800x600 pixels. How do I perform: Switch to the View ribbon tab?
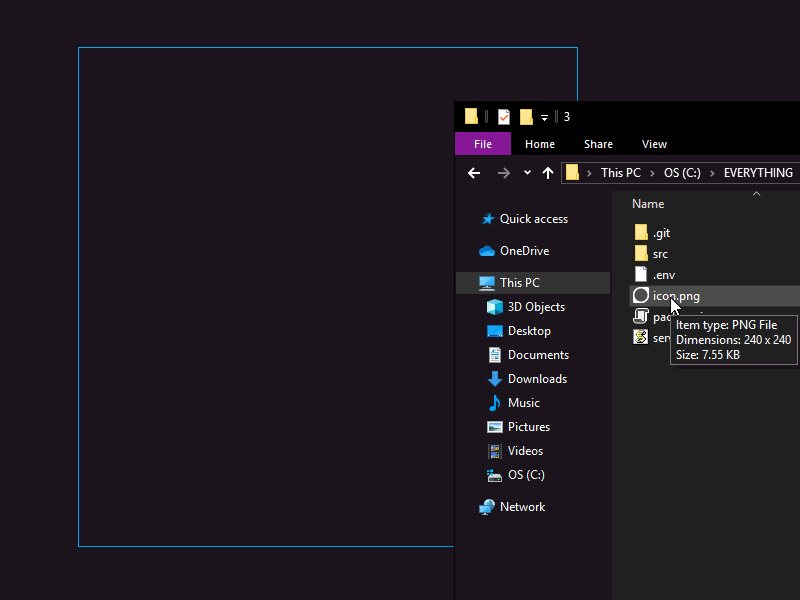coord(654,144)
